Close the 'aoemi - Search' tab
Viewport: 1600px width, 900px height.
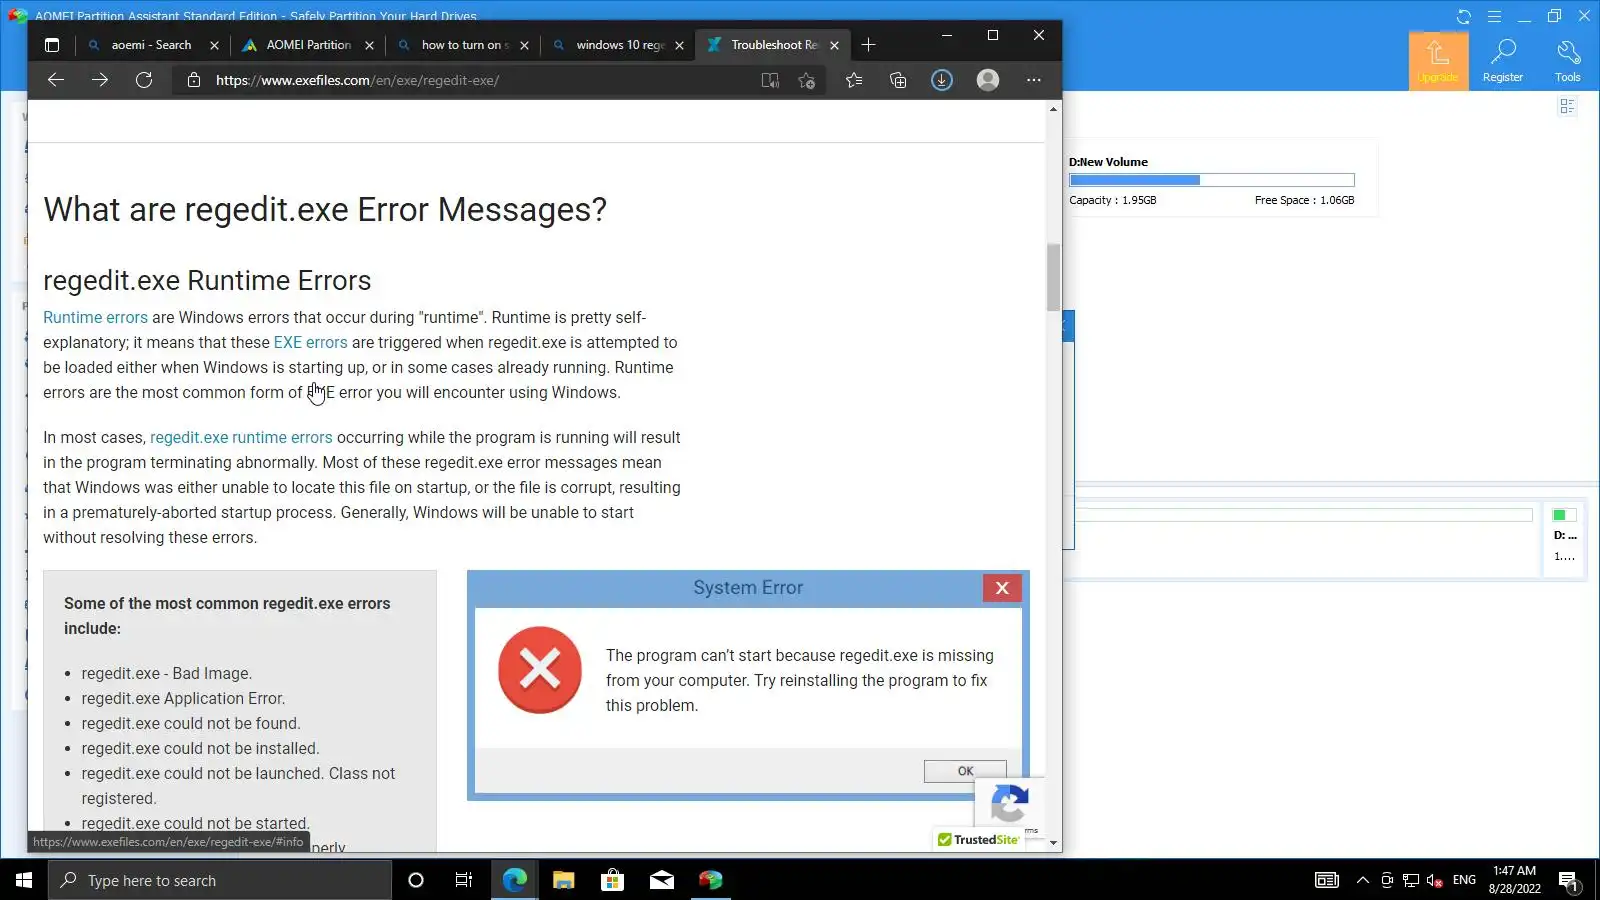click(214, 45)
